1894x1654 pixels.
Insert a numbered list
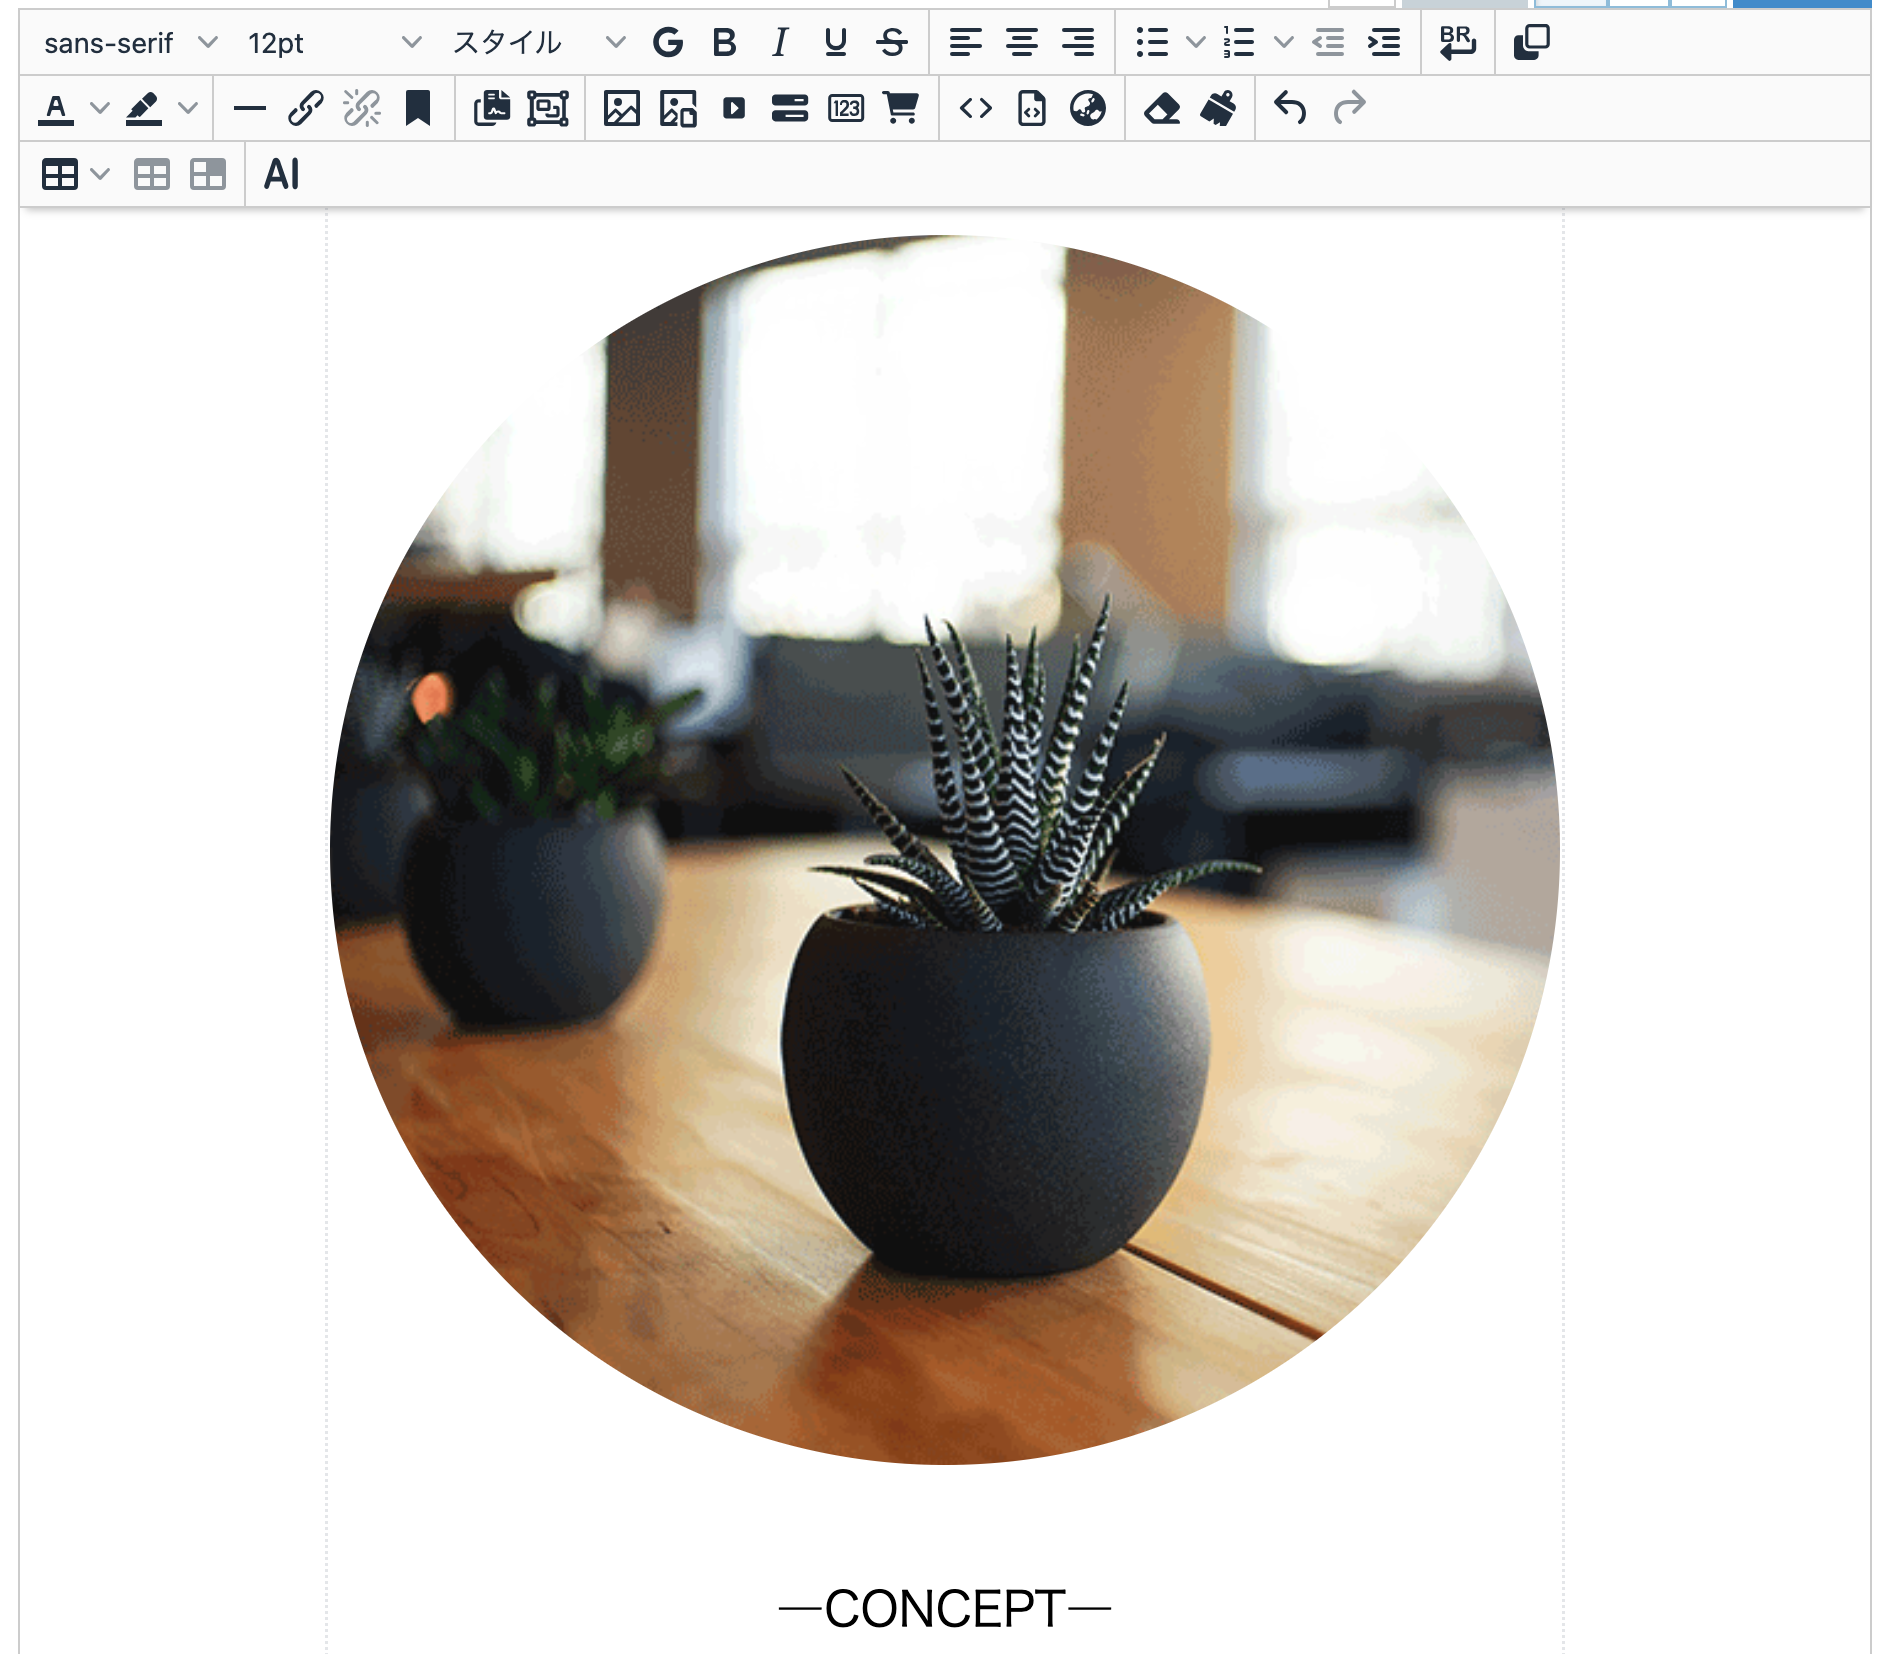click(1240, 43)
